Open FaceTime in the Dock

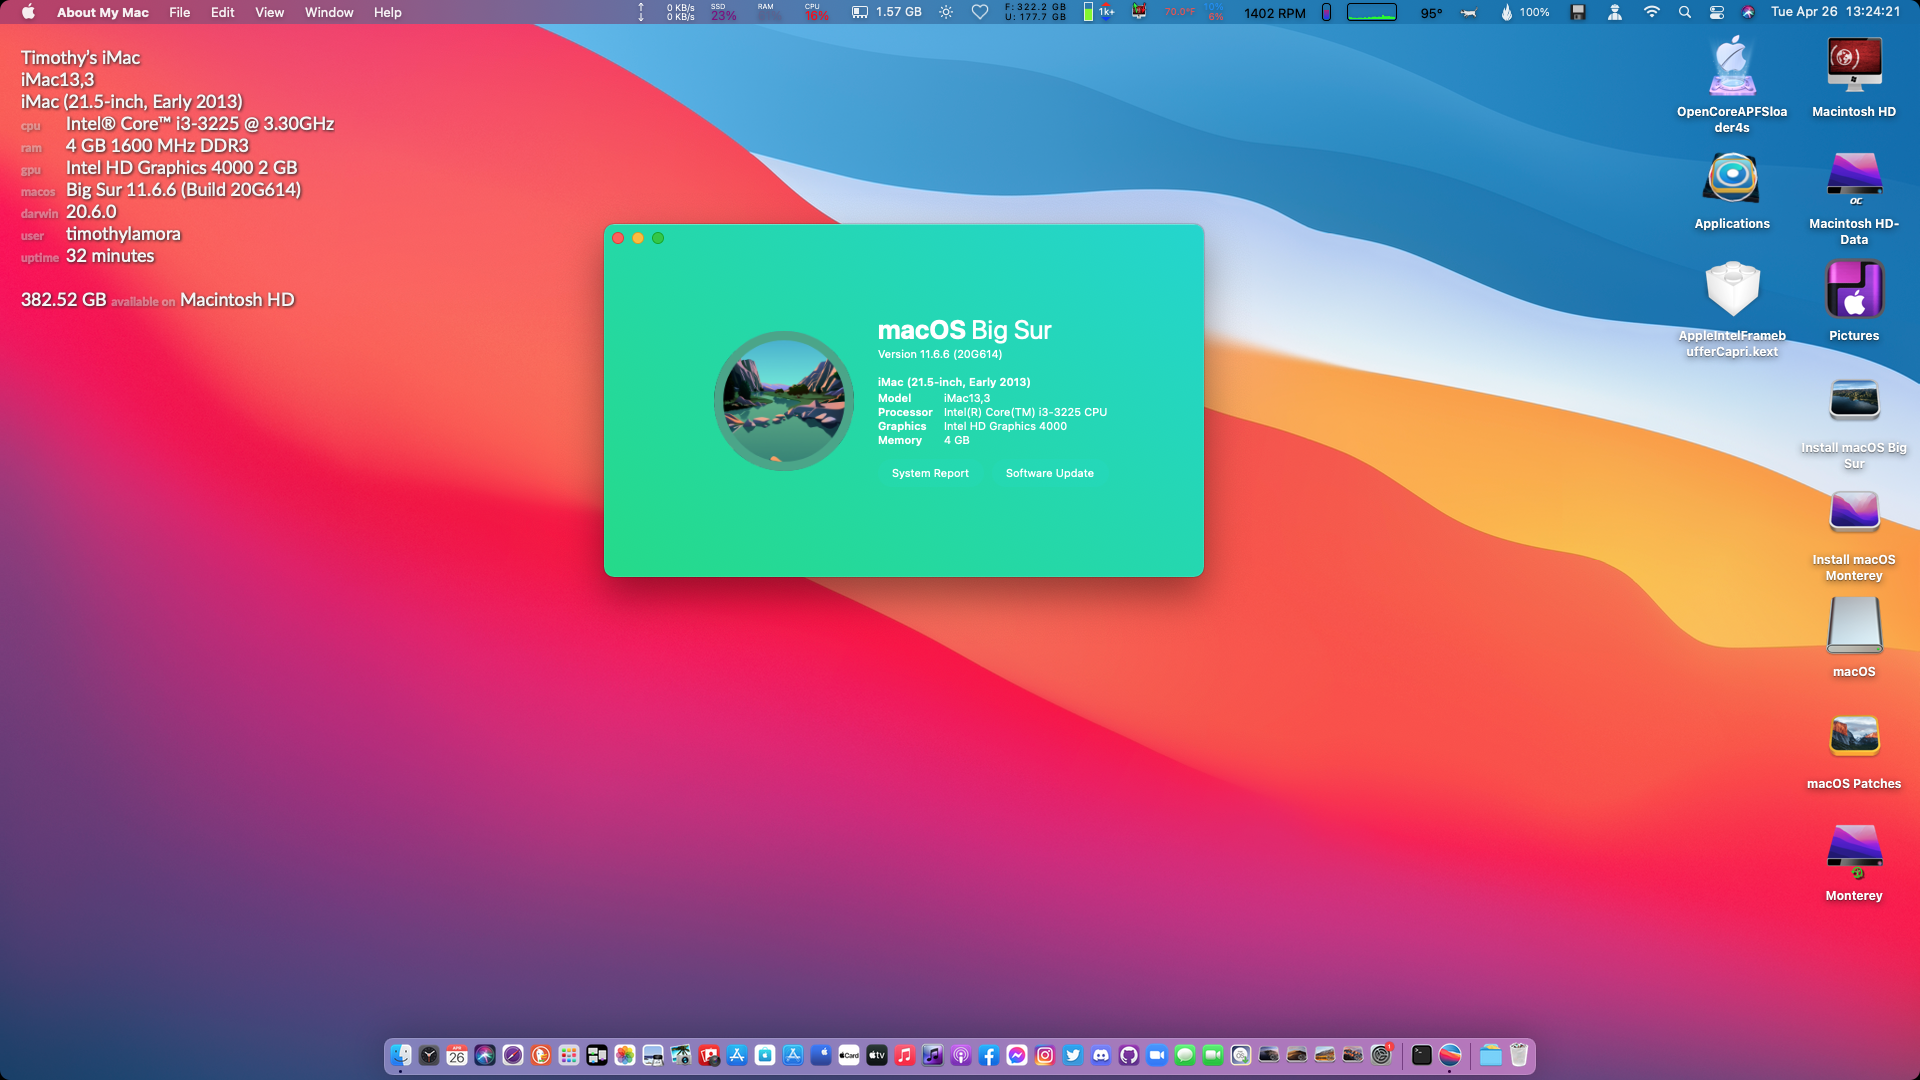pyautogui.click(x=1213, y=1055)
